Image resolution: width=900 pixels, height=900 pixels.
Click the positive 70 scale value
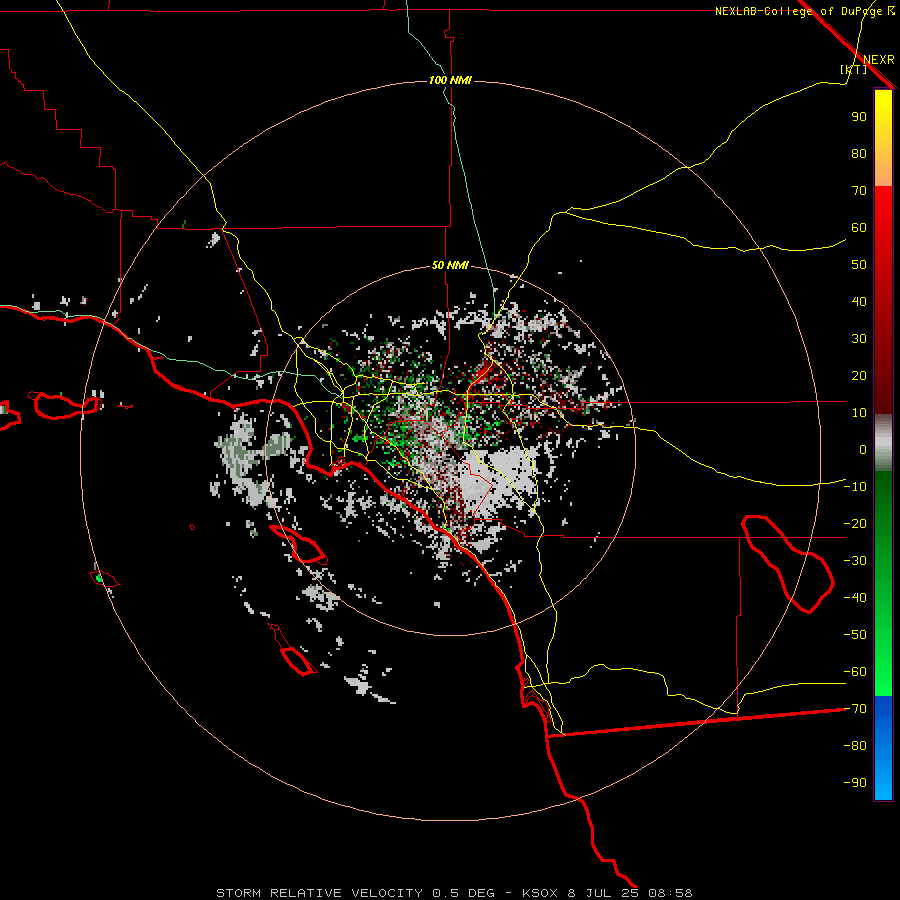pyautogui.click(x=859, y=191)
